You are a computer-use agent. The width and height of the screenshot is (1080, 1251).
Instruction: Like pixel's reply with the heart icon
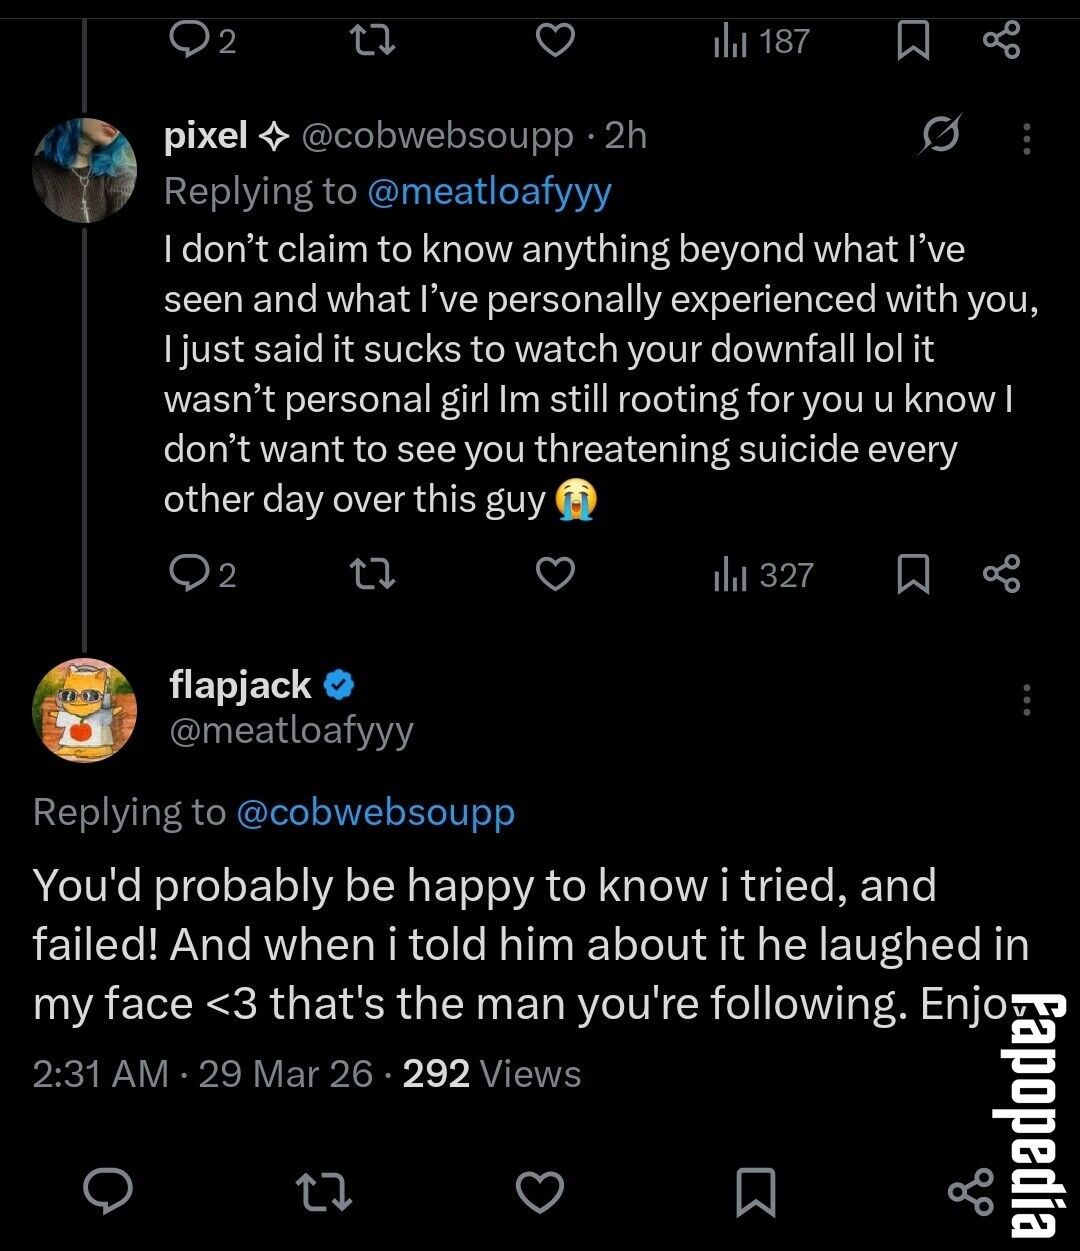click(555, 574)
